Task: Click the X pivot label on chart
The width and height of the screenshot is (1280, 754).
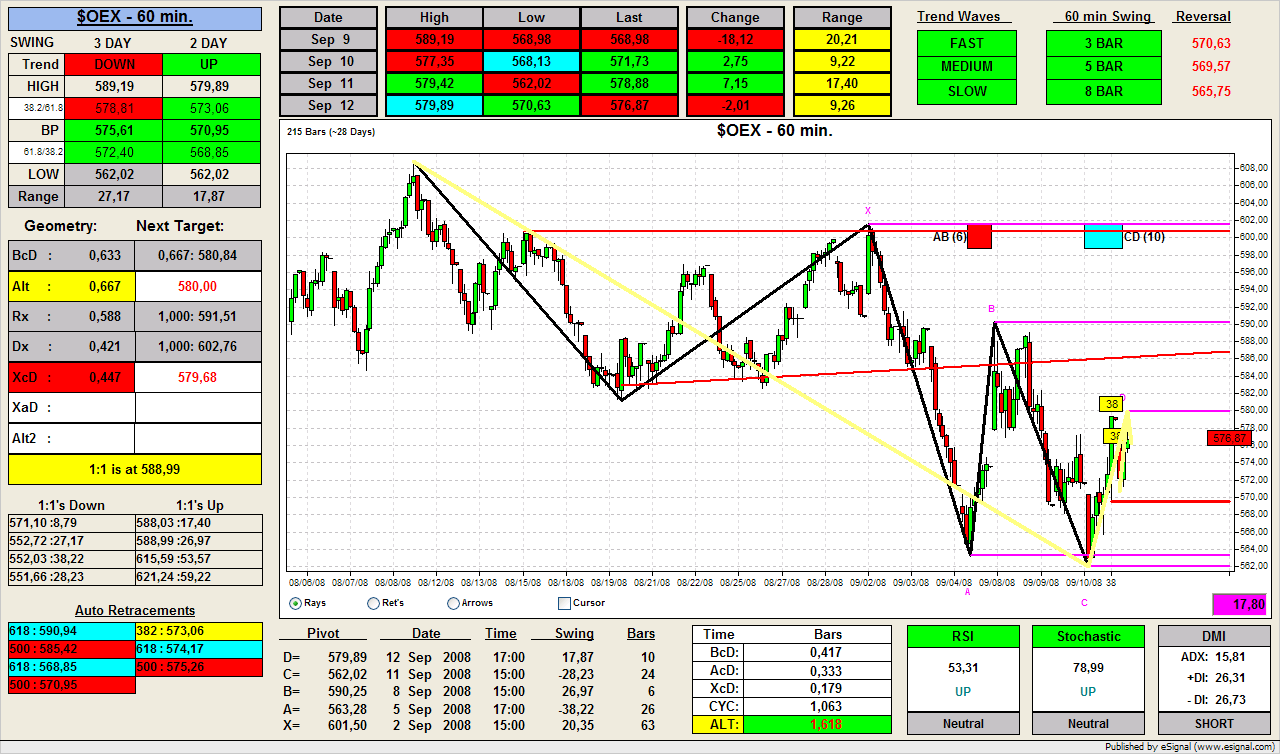Action: (868, 211)
